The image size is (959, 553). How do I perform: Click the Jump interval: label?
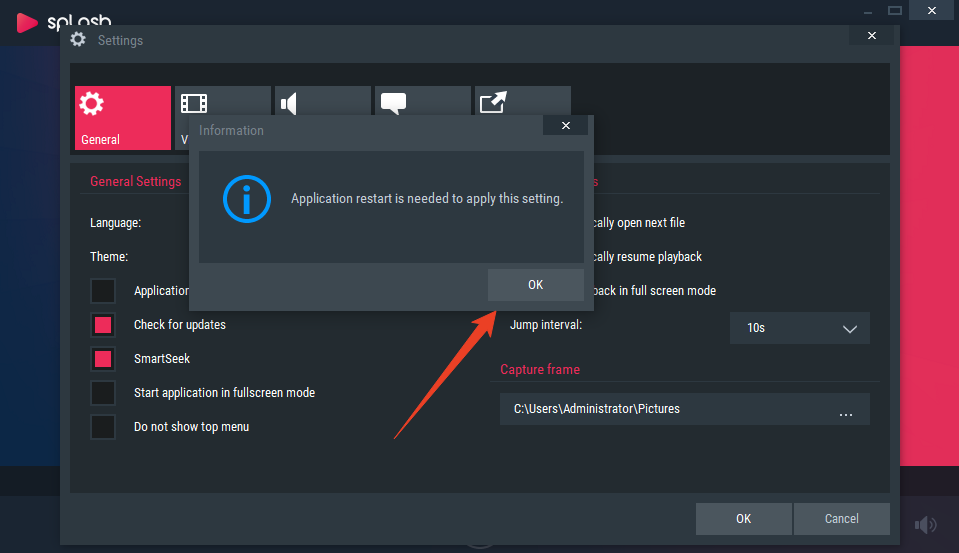[x=546, y=325]
